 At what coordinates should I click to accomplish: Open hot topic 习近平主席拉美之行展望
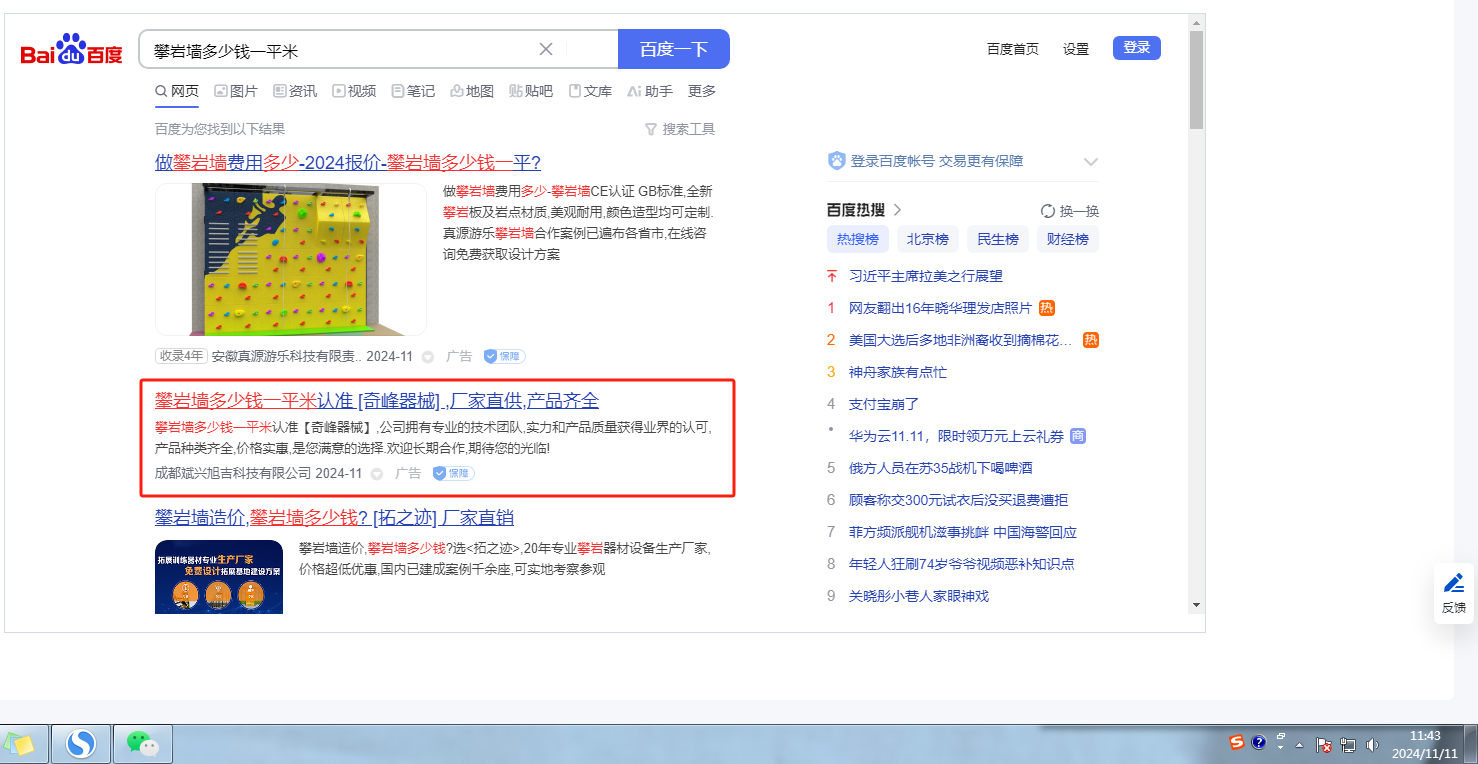click(x=926, y=276)
